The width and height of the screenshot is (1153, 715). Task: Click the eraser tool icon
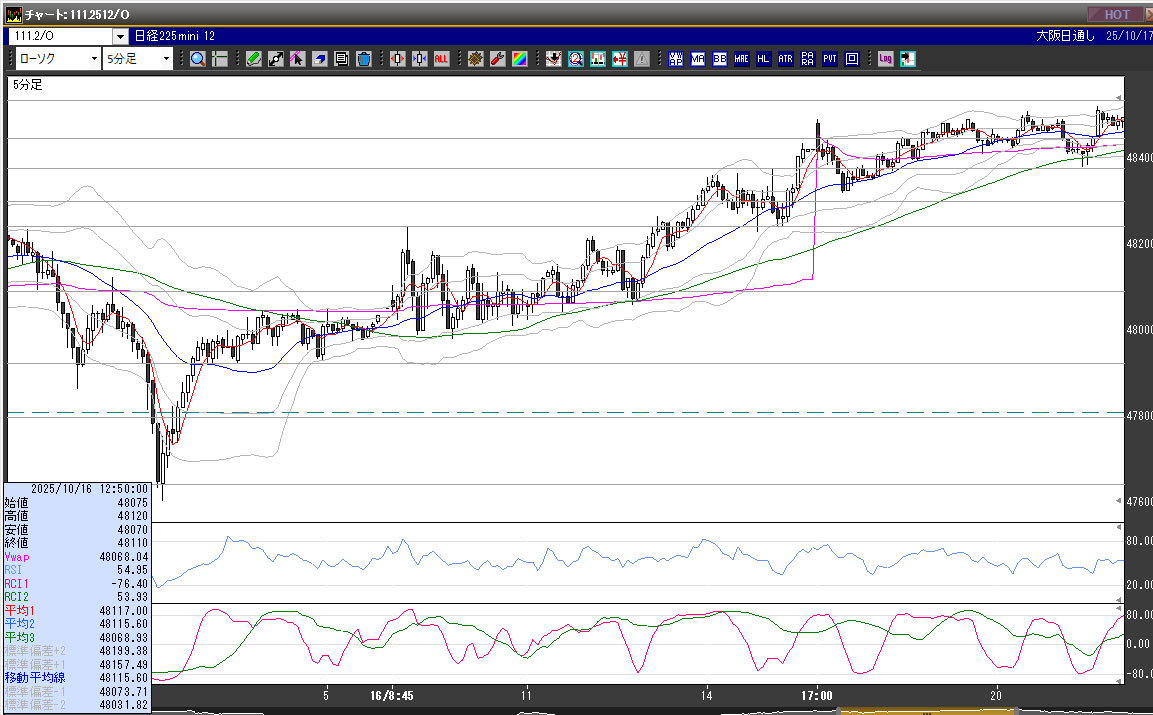pos(320,59)
